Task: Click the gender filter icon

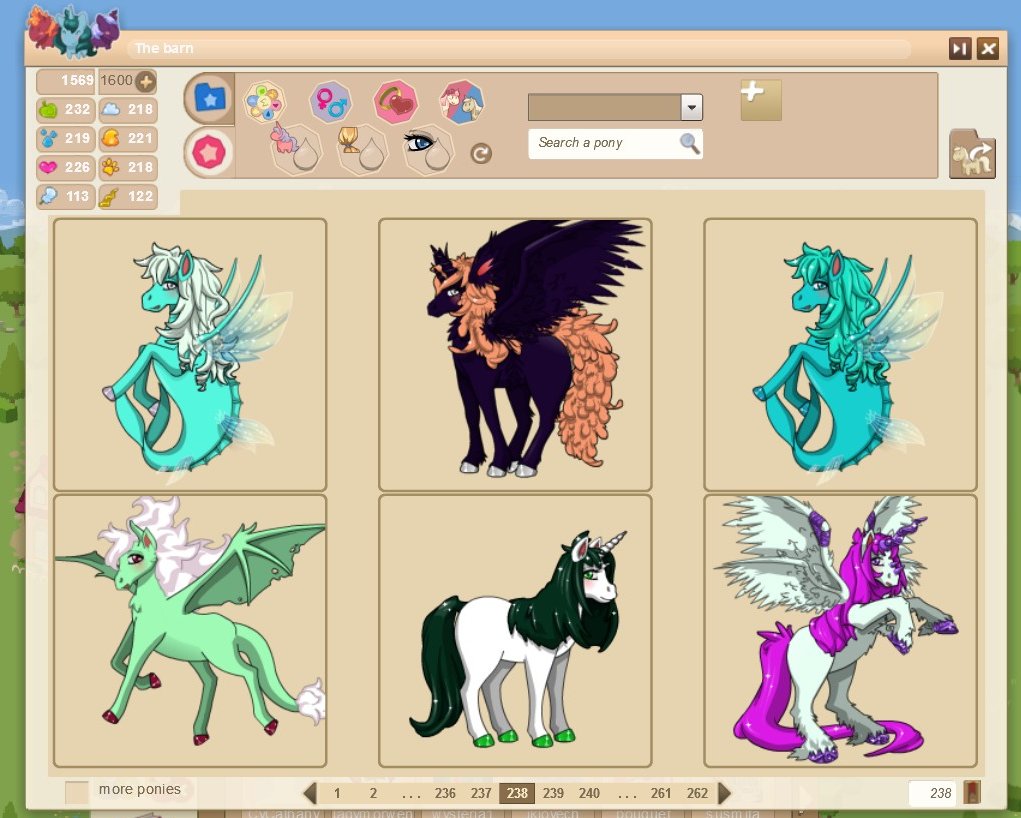Action: (x=330, y=101)
